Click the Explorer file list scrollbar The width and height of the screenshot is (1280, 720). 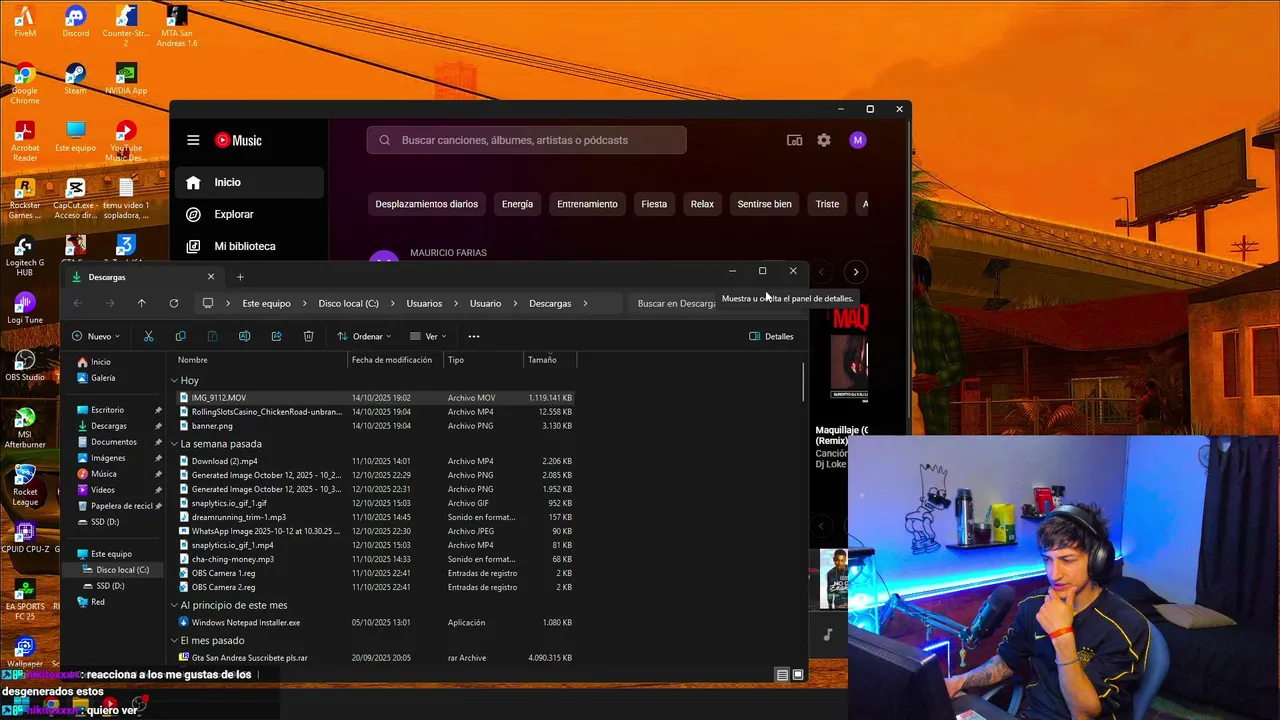(804, 383)
